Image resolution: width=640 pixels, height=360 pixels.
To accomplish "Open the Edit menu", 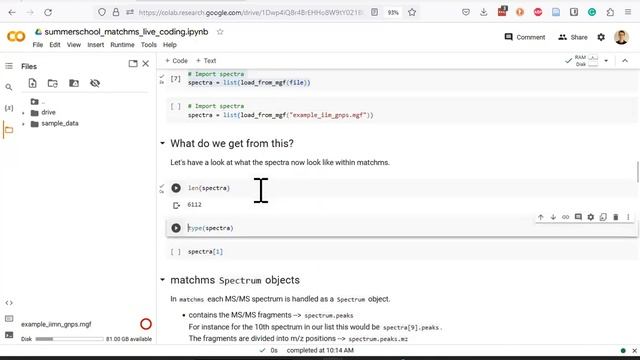I will tap(55, 45).
